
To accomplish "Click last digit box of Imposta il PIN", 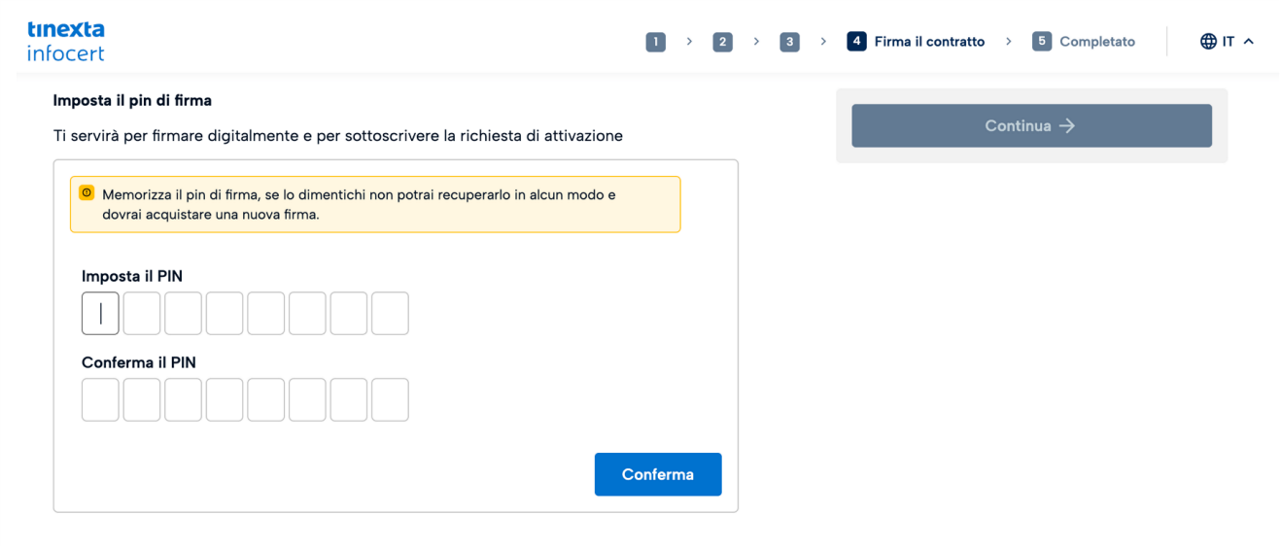I will click(390, 313).
